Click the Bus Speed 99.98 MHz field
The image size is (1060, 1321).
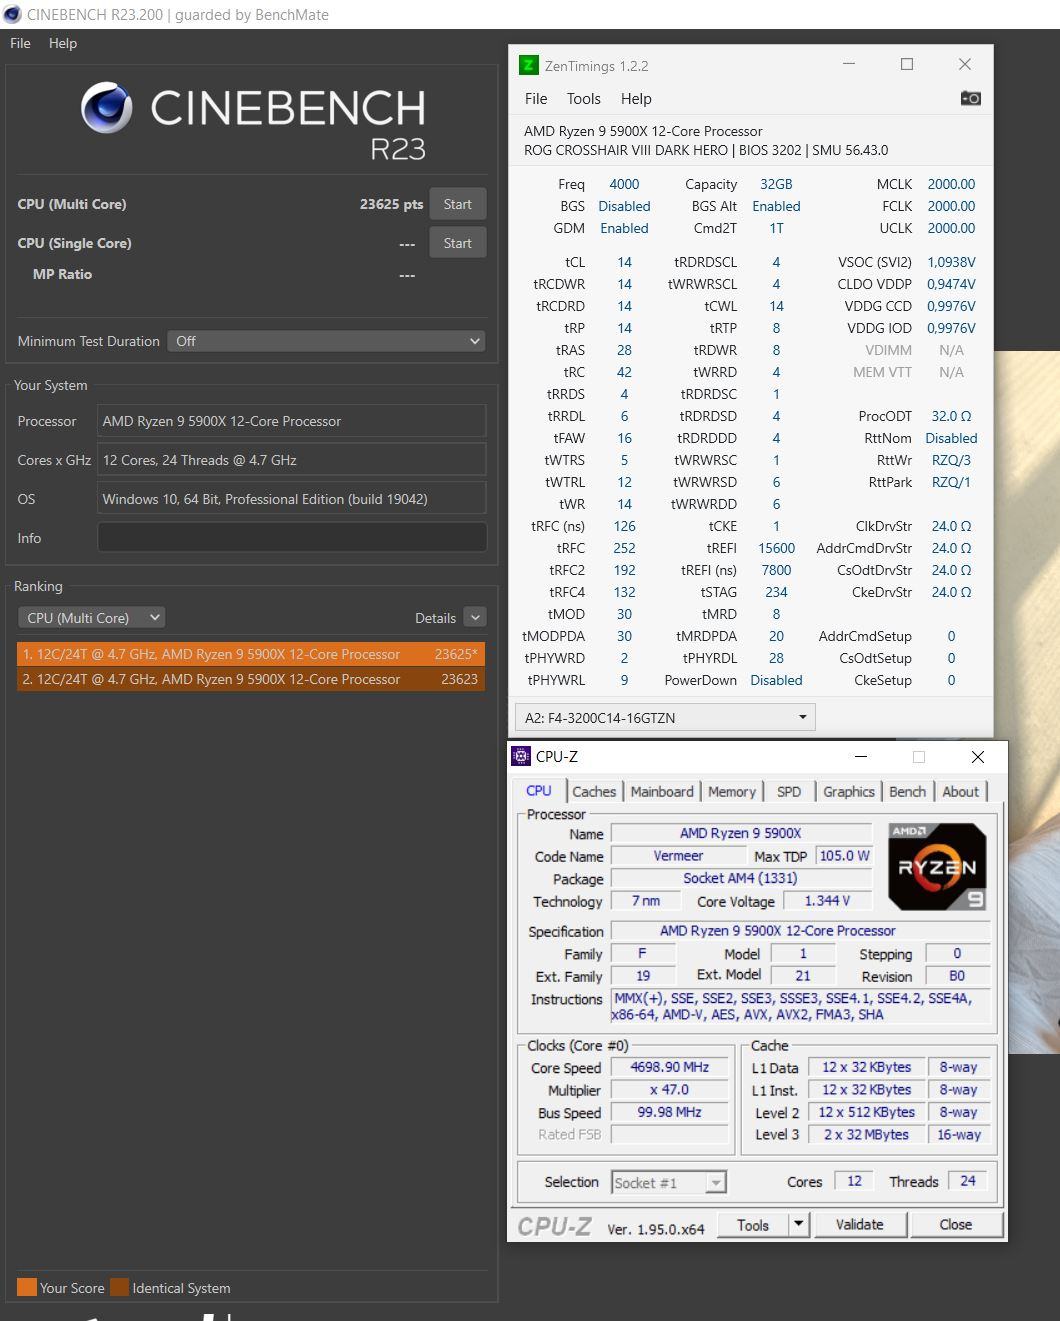click(x=670, y=1112)
